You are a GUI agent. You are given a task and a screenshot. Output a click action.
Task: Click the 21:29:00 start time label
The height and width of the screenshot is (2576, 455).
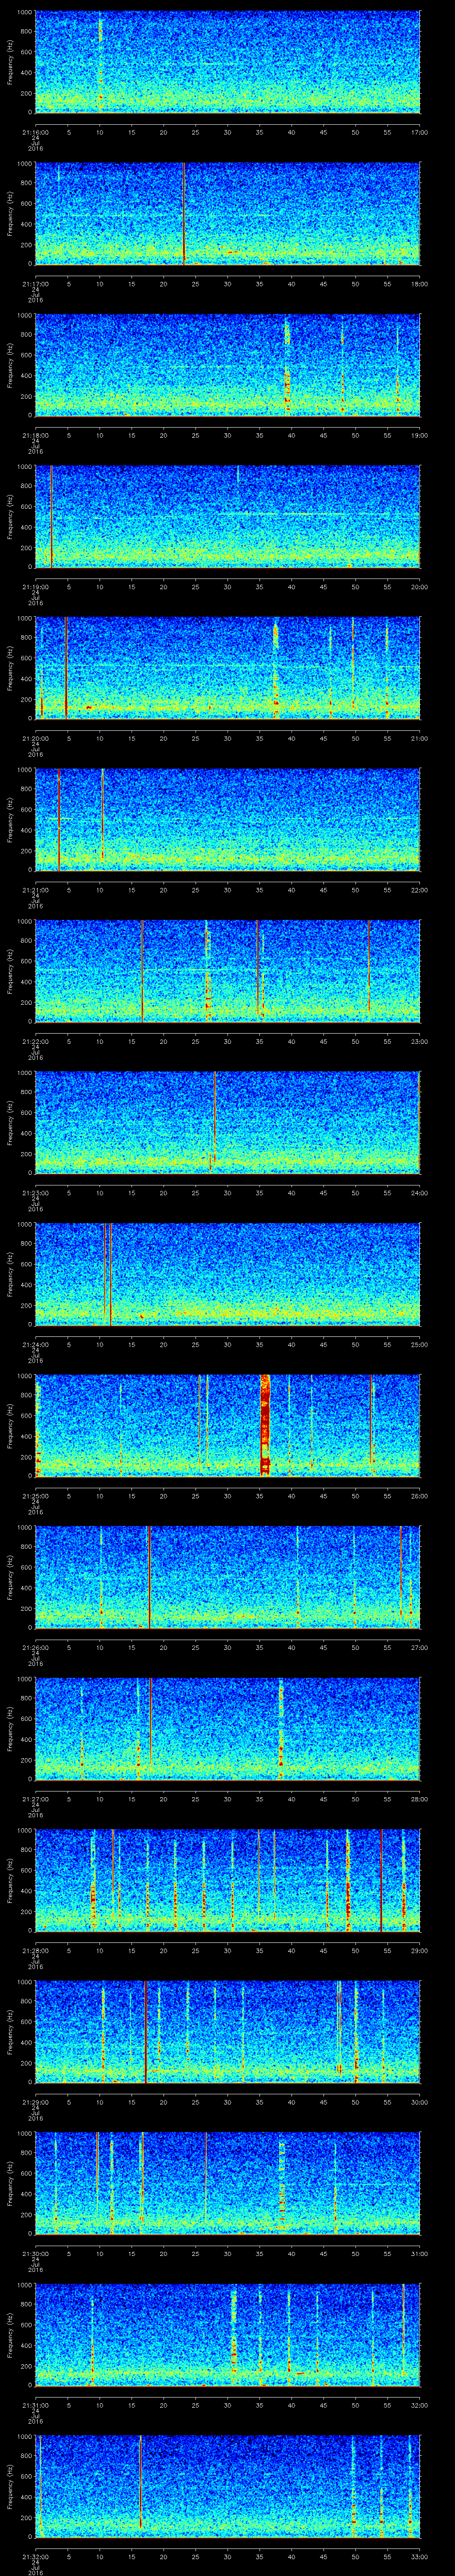click(35, 2102)
